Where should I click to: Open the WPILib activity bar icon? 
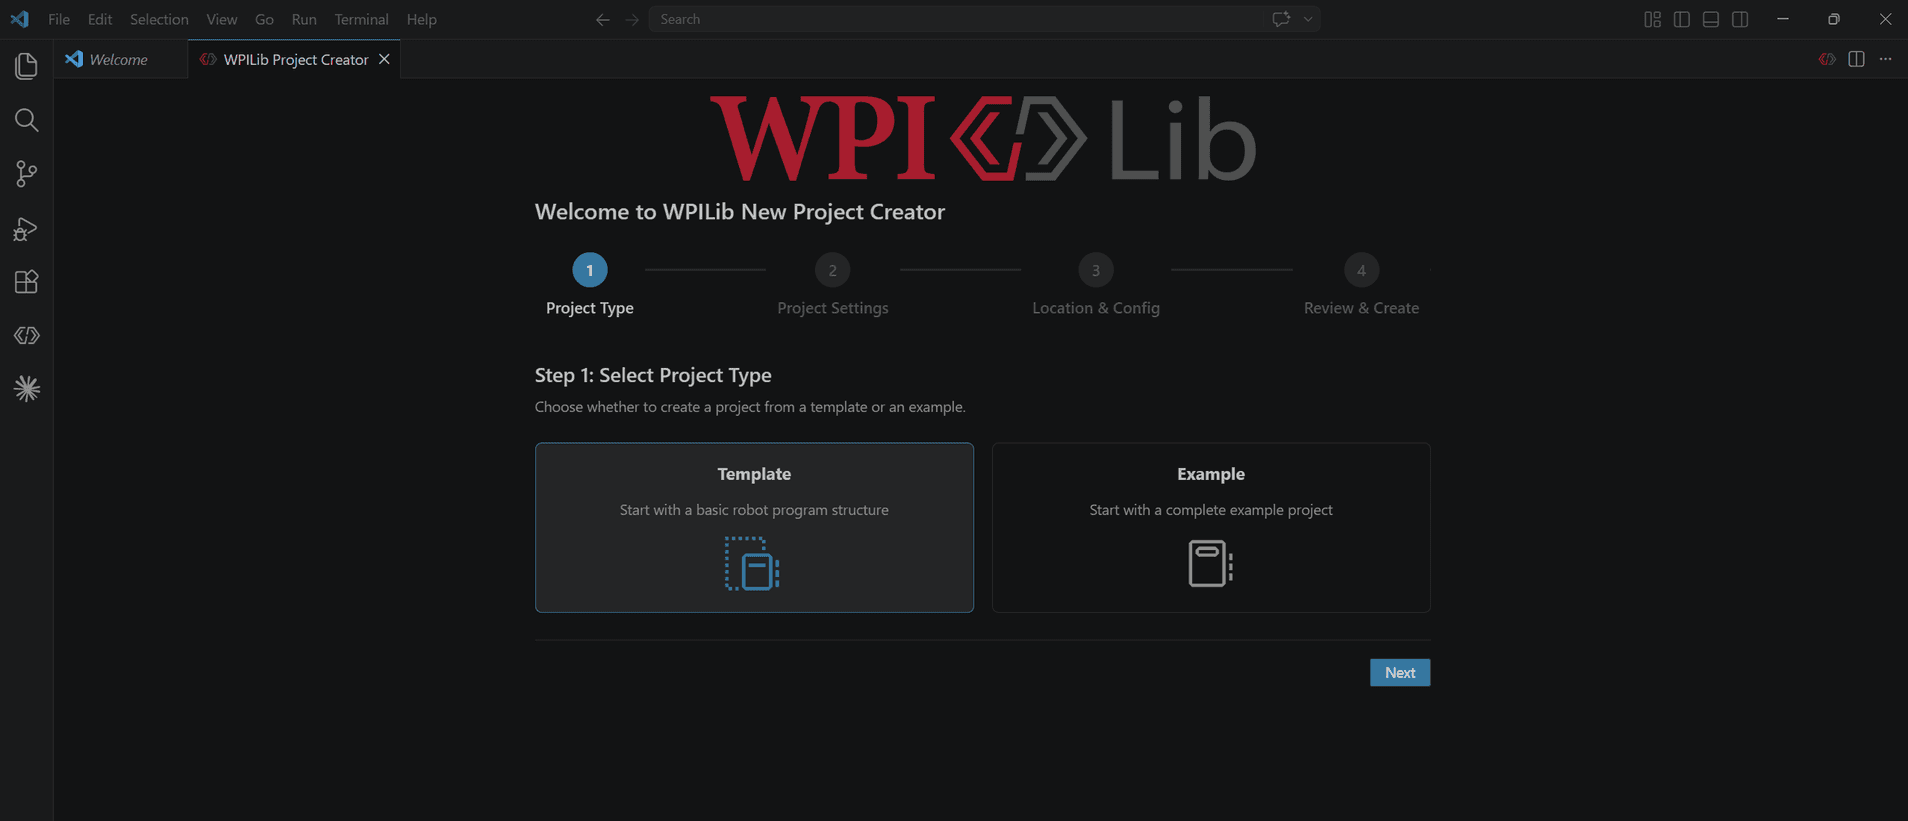tap(26, 336)
